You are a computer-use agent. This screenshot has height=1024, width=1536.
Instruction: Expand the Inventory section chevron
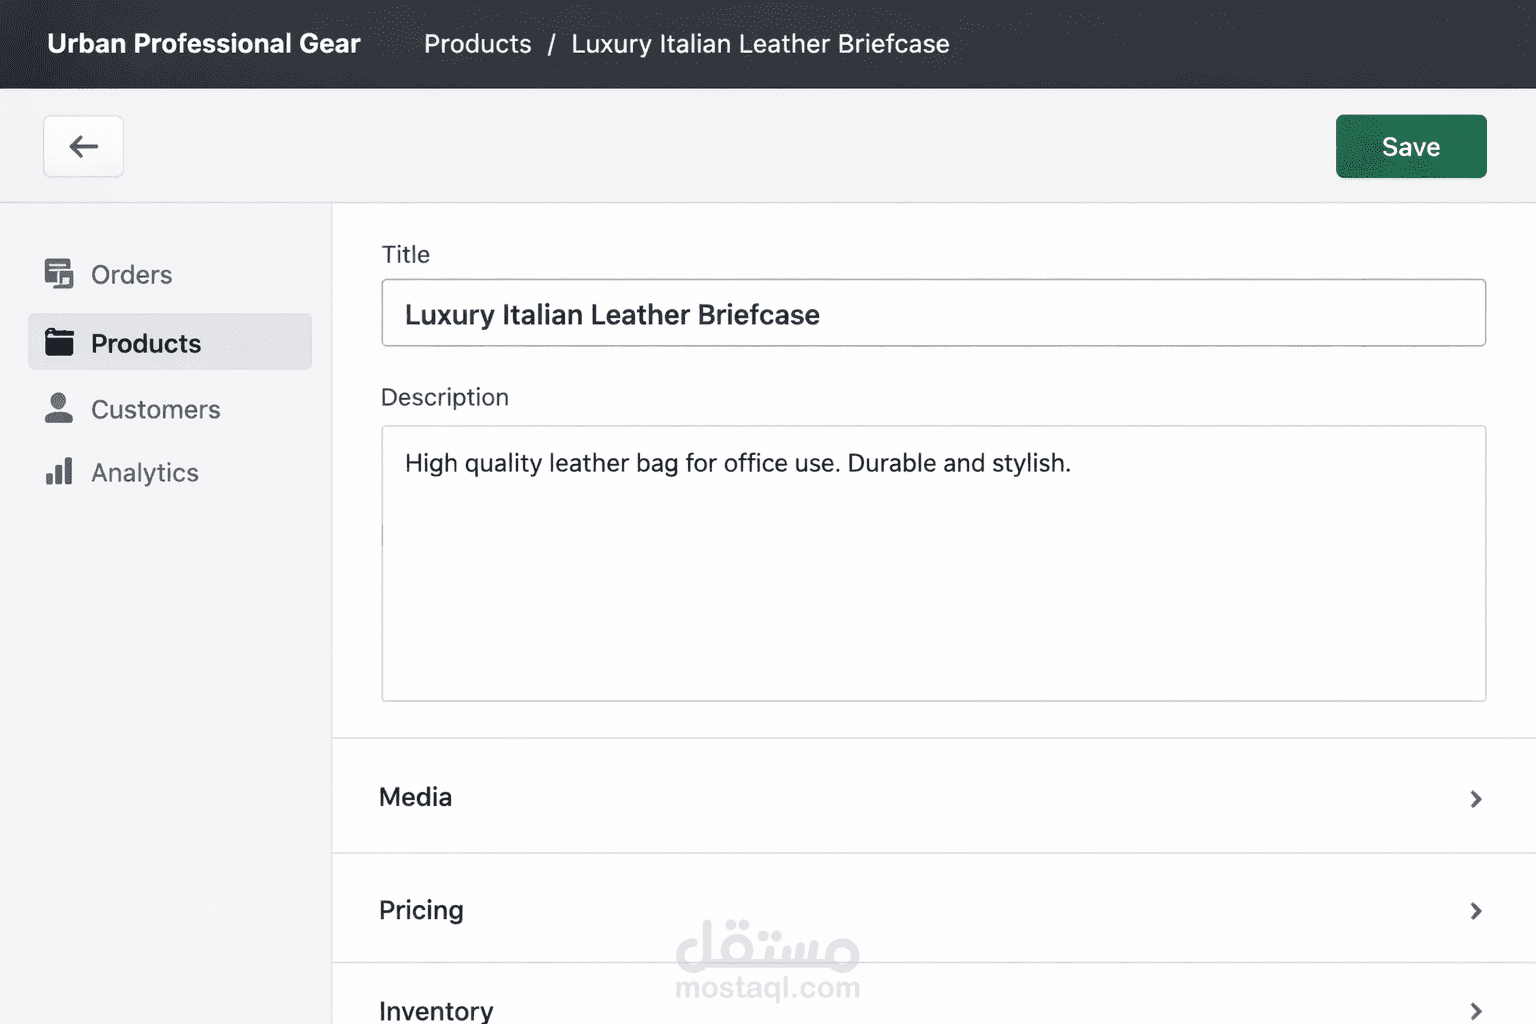tap(1475, 1011)
